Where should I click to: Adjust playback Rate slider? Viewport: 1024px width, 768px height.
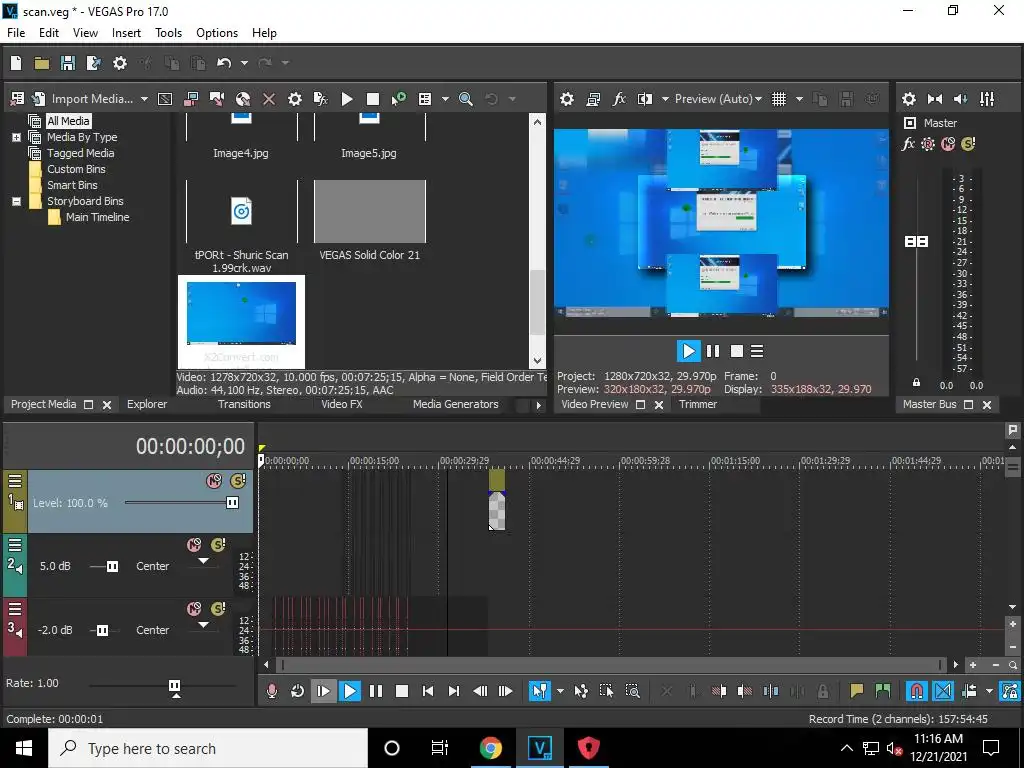pyautogui.click(x=174, y=685)
